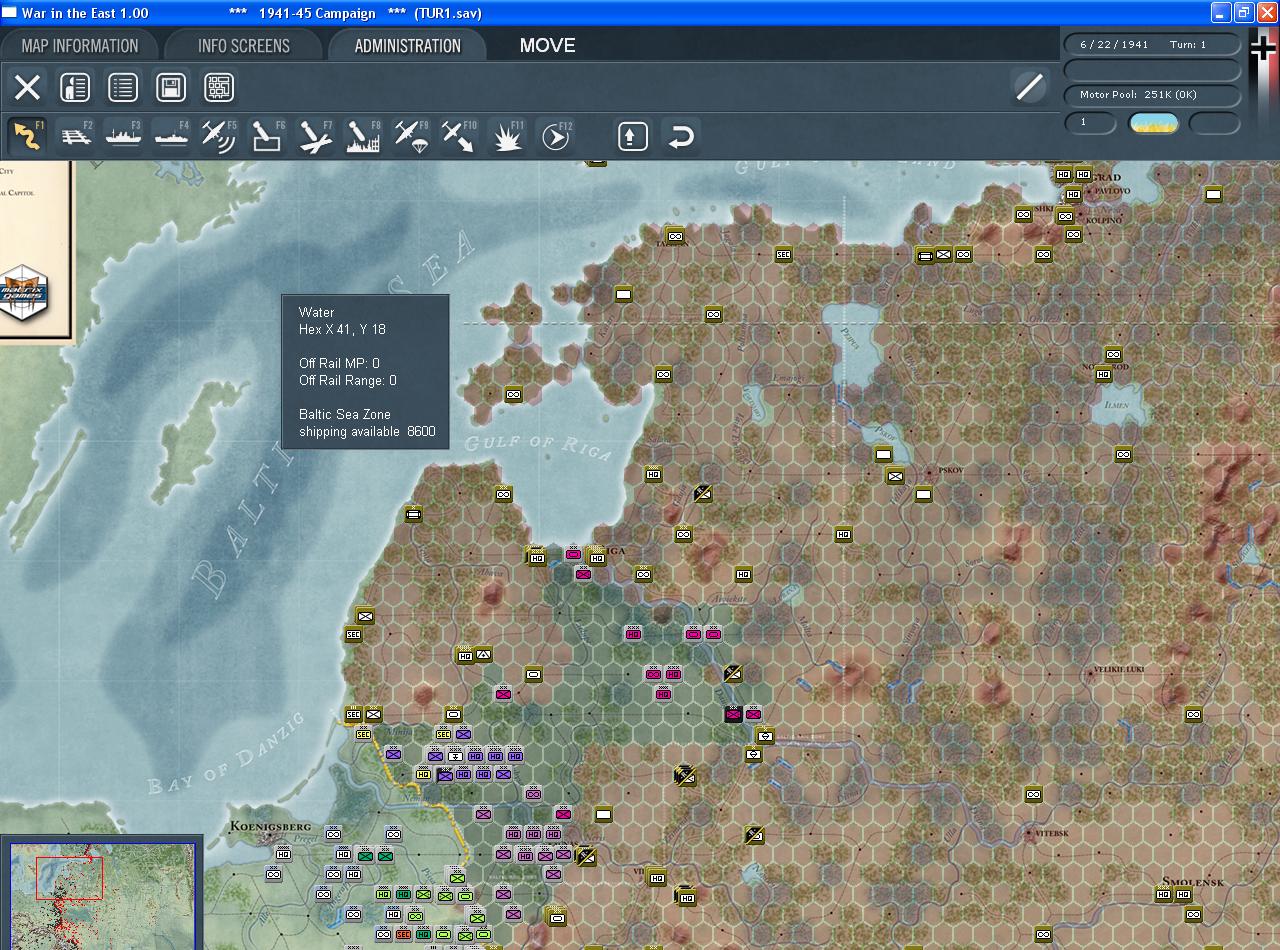The image size is (1280, 950).
Task: Open the MAP INFORMATION tab
Action: 80,46
